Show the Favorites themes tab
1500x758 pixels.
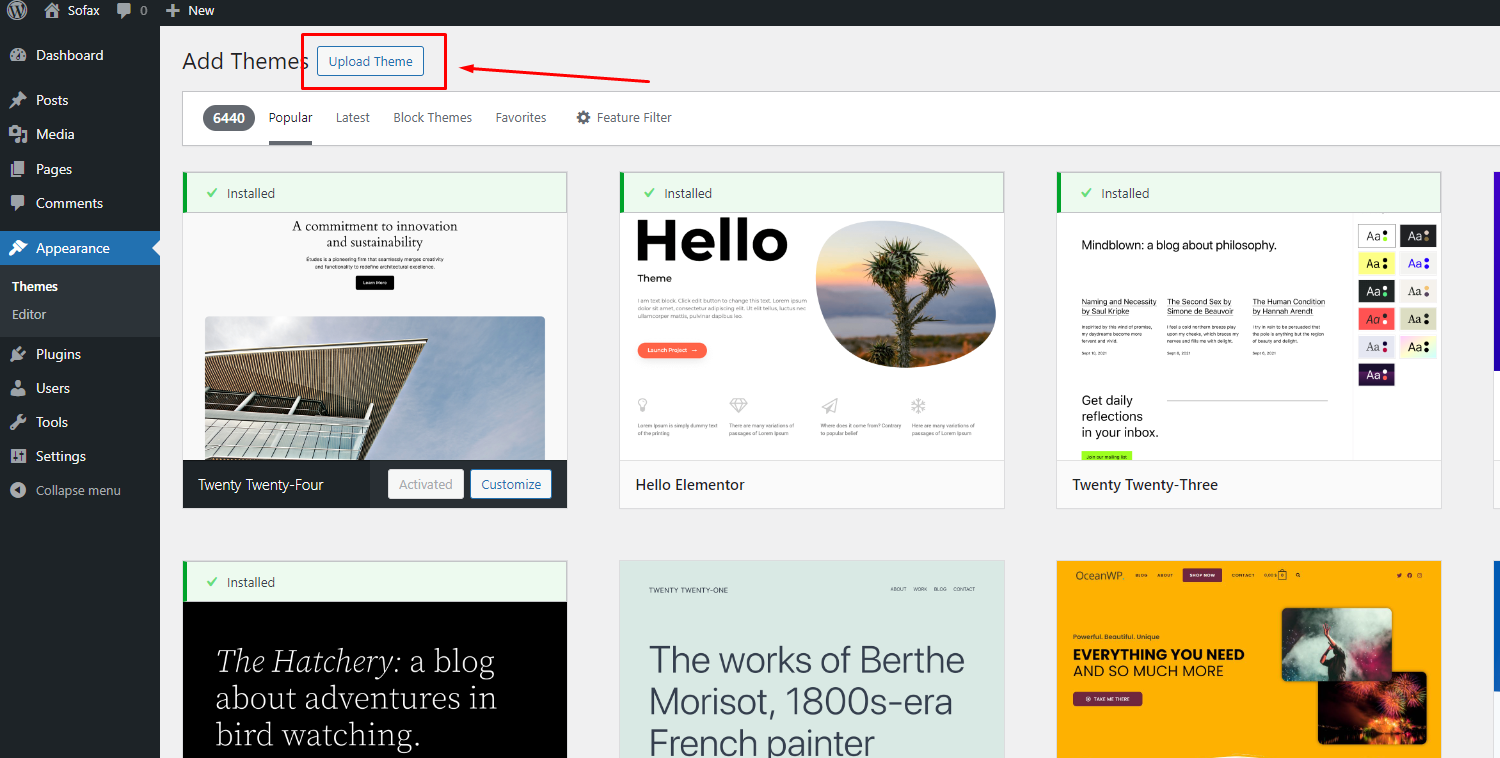coord(521,118)
